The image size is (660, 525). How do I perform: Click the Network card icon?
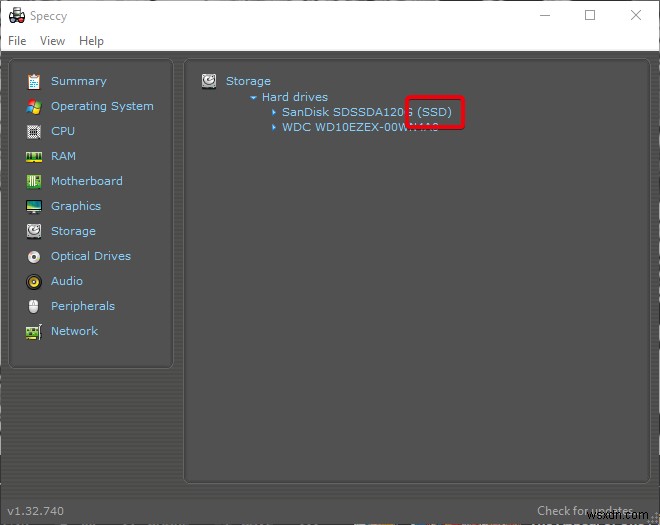[x=34, y=332]
